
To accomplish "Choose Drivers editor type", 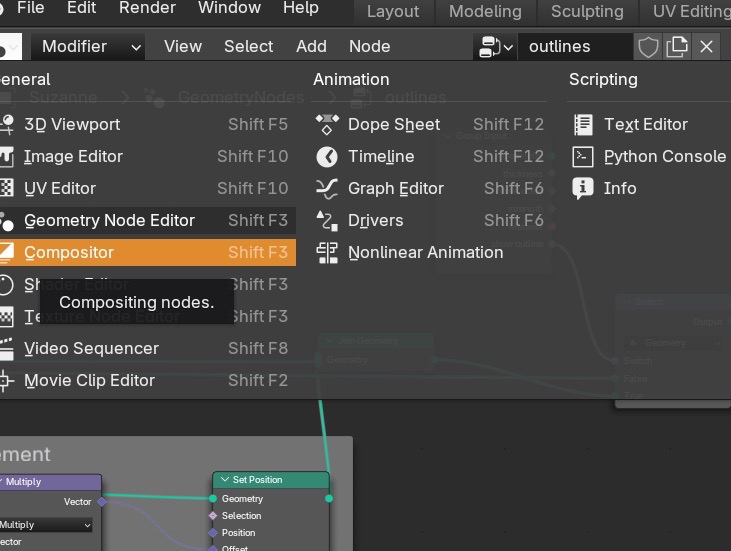I will 429,220.
